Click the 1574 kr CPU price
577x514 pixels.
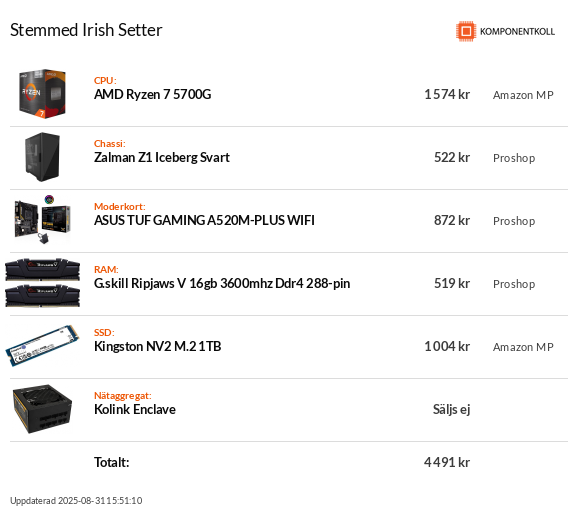(x=447, y=95)
